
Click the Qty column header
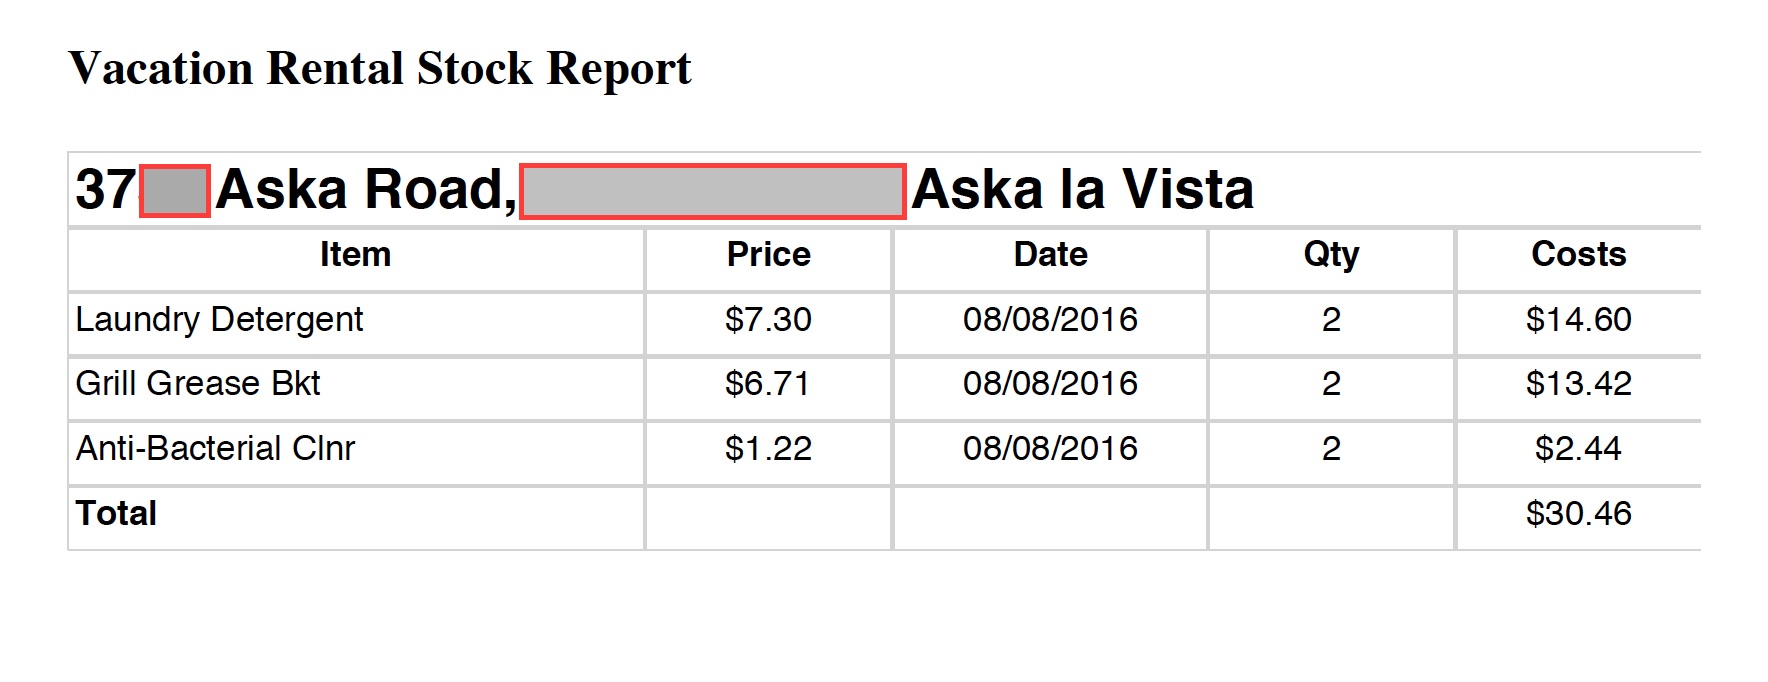(x=1331, y=255)
